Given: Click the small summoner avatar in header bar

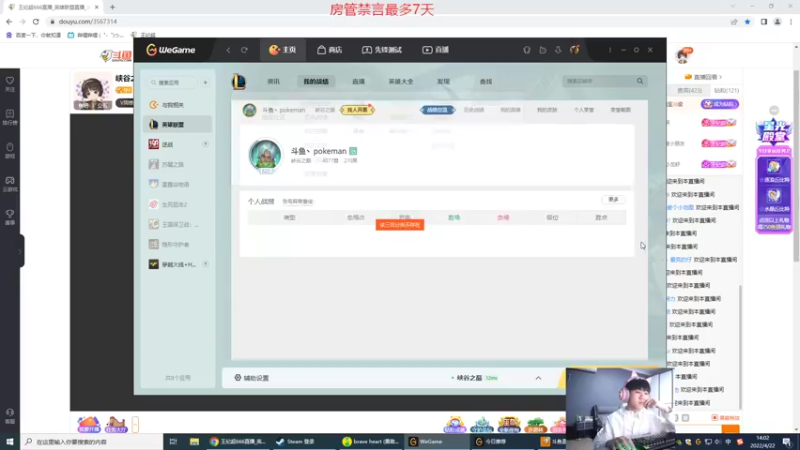Looking at the screenshot, I should [249, 110].
